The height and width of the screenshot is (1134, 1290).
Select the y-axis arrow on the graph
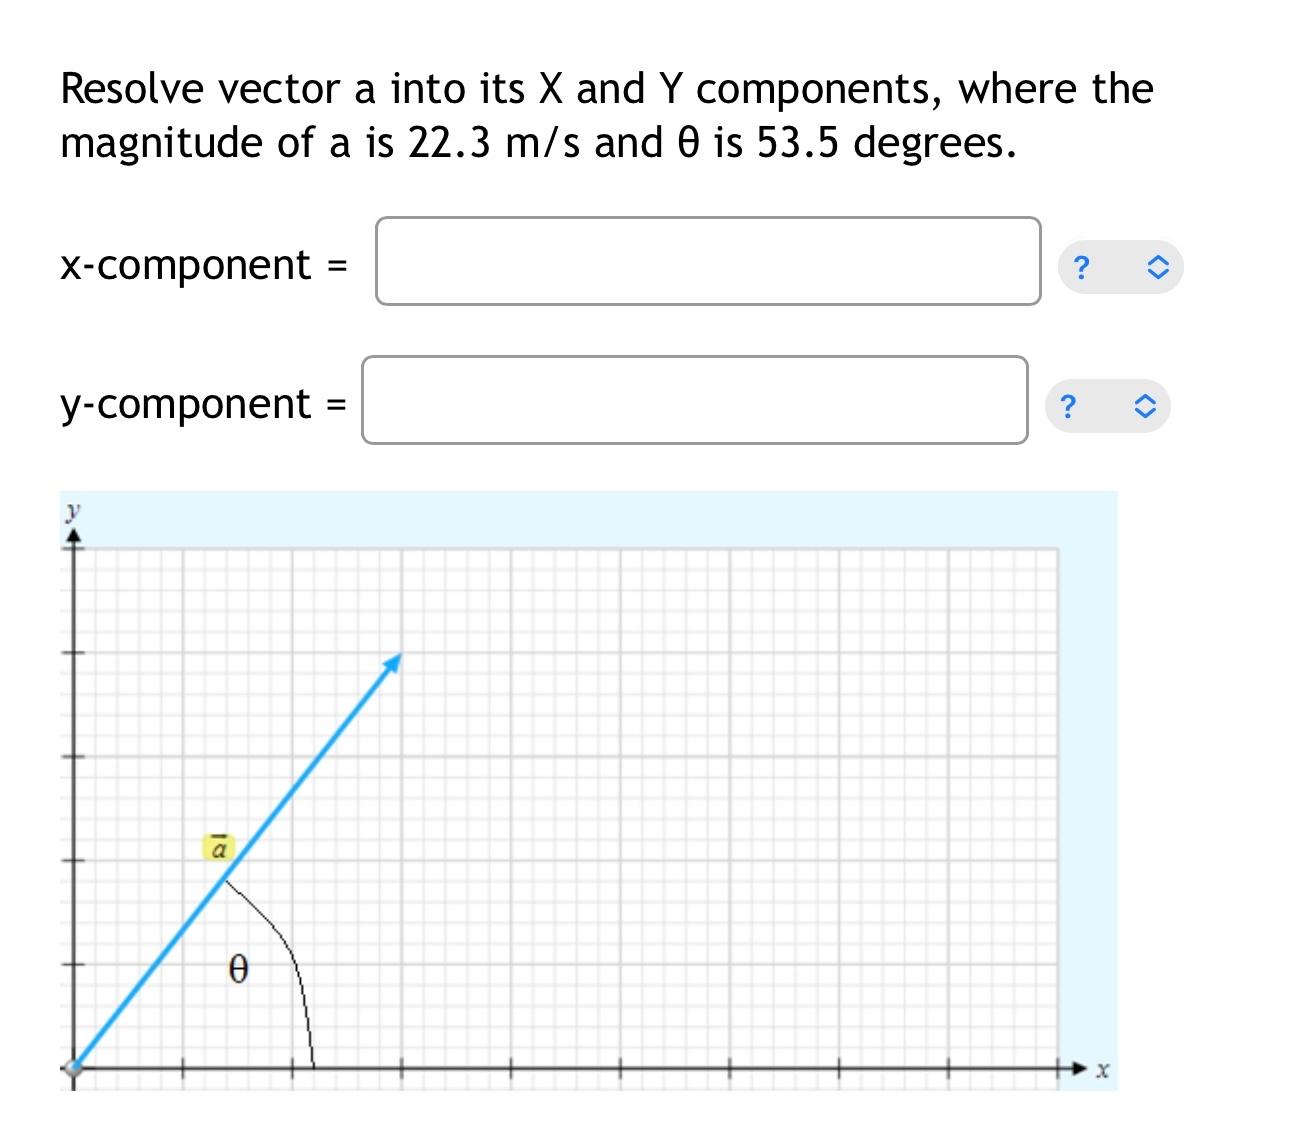pos(75,535)
